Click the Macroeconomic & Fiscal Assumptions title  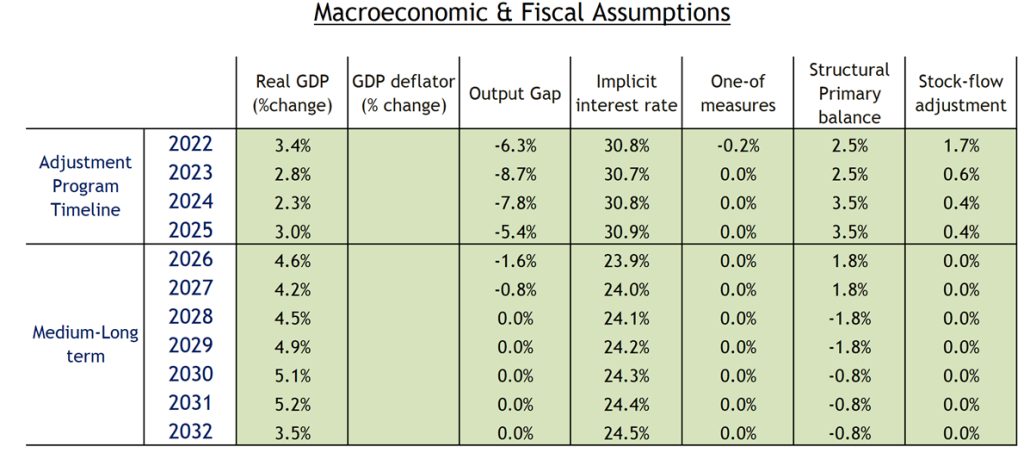tap(521, 14)
